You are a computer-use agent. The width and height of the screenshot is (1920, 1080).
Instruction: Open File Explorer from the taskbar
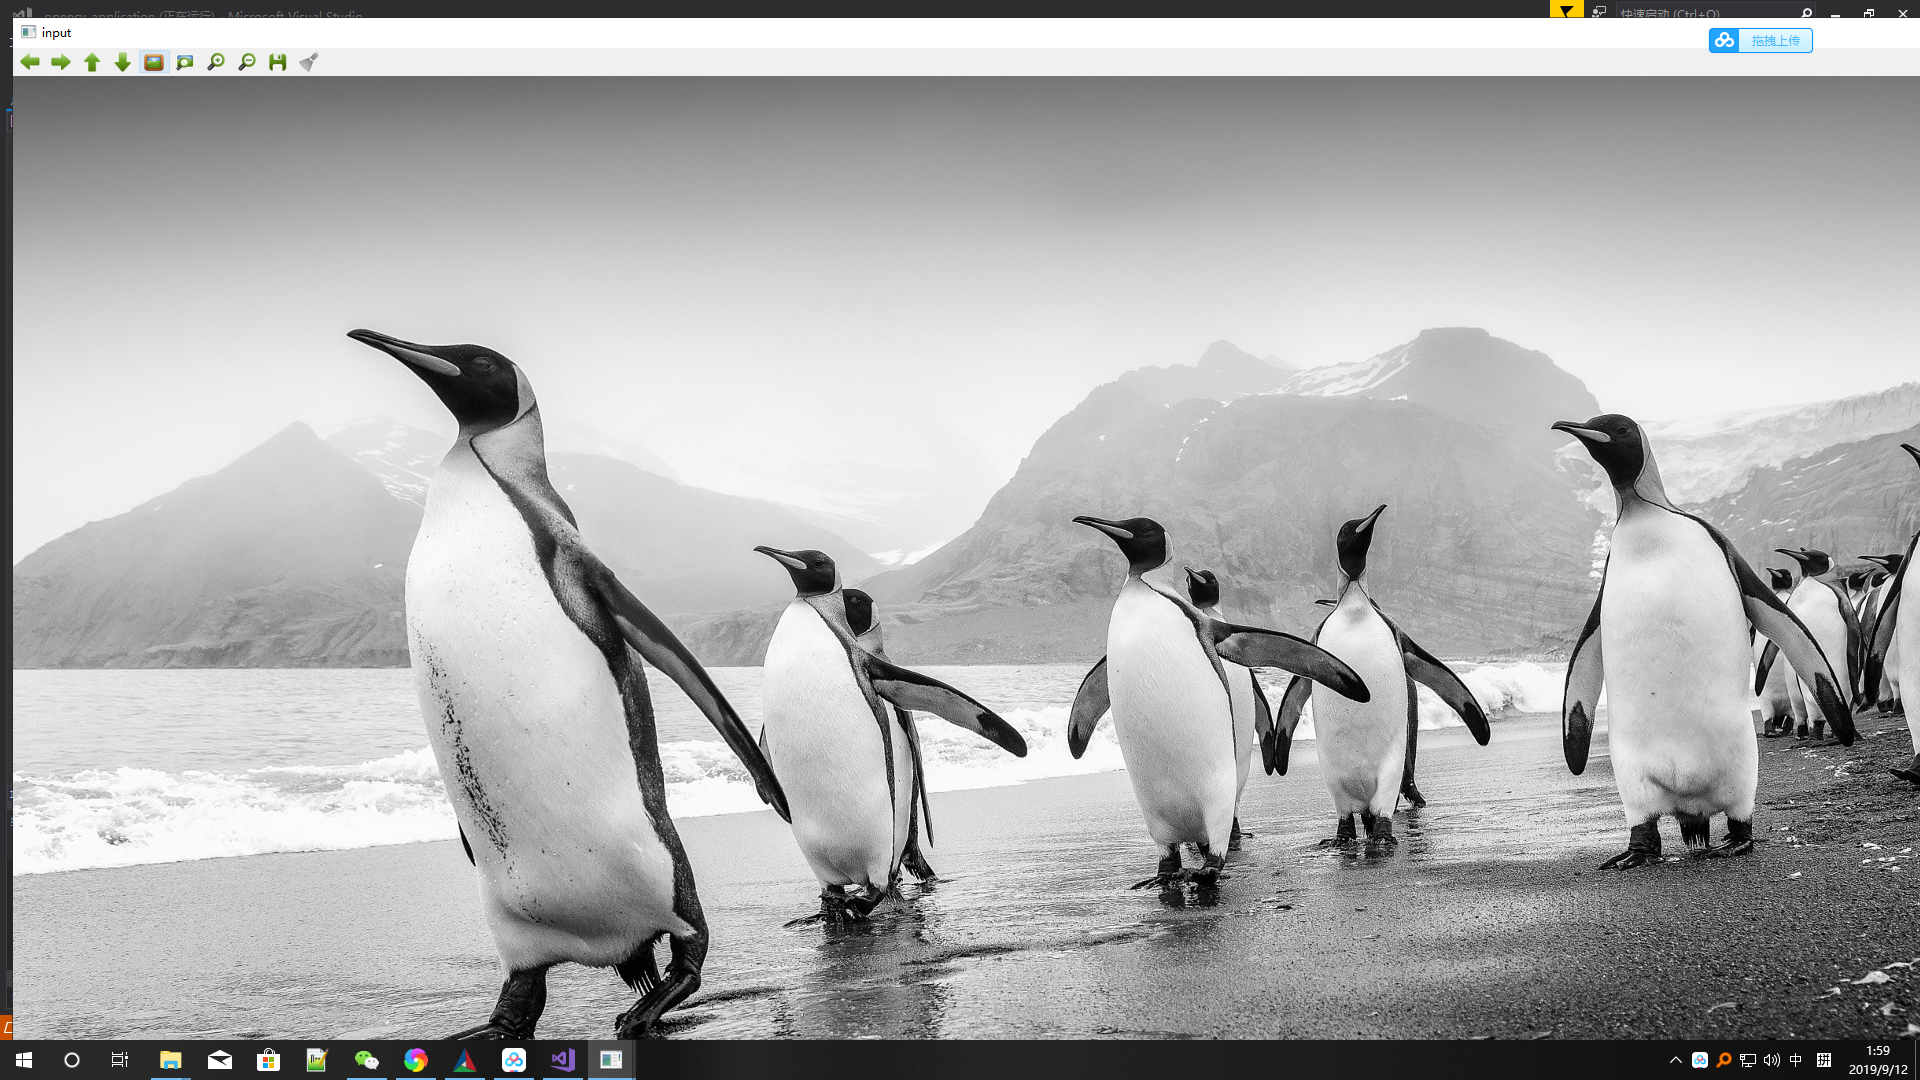coord(171,1060)
